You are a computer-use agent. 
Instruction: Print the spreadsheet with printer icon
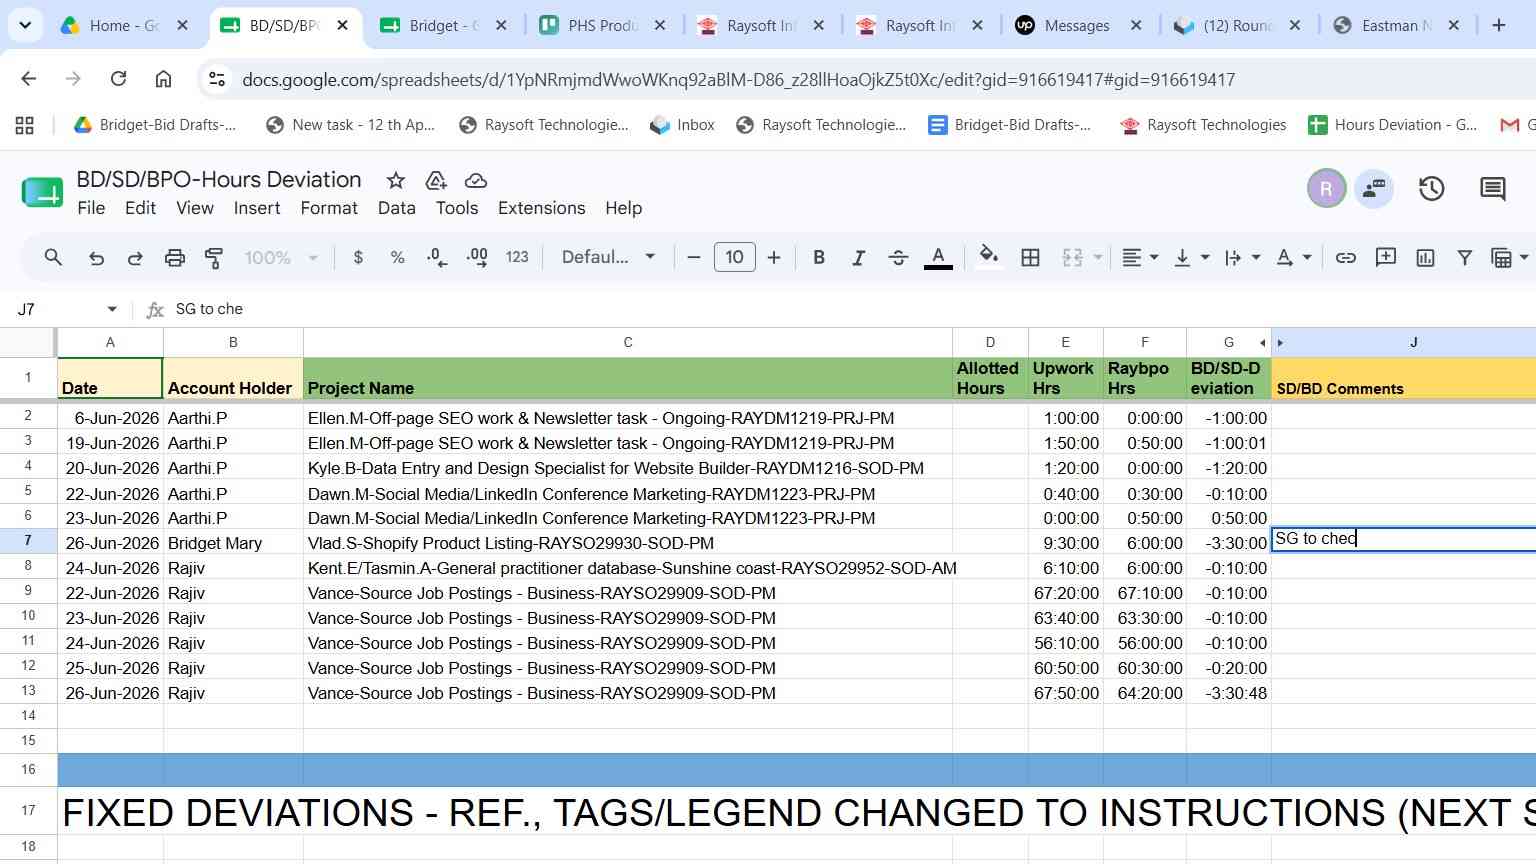coord(175,258)
